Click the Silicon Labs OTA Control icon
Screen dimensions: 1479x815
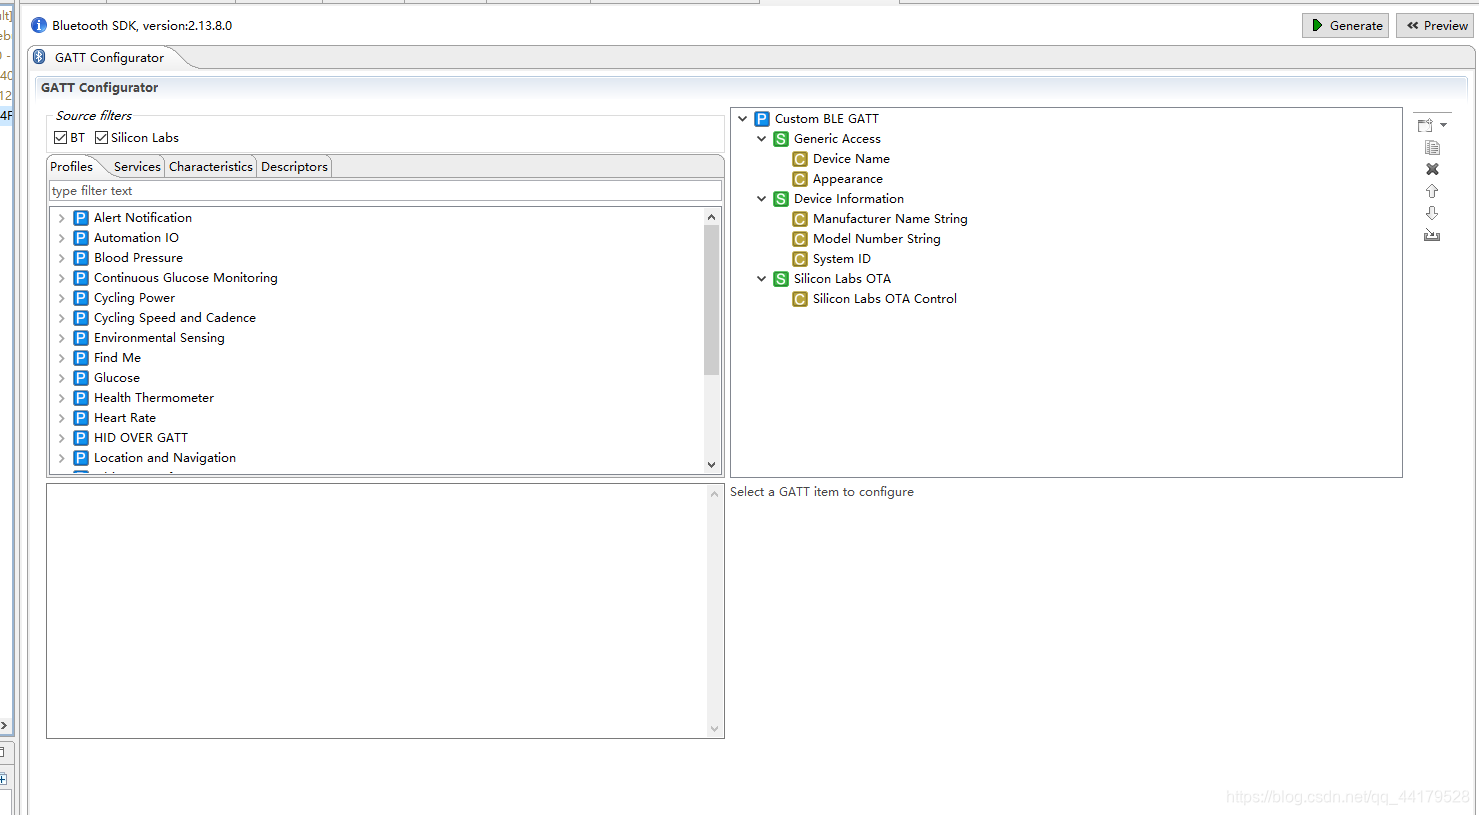(x=800, y=299)
